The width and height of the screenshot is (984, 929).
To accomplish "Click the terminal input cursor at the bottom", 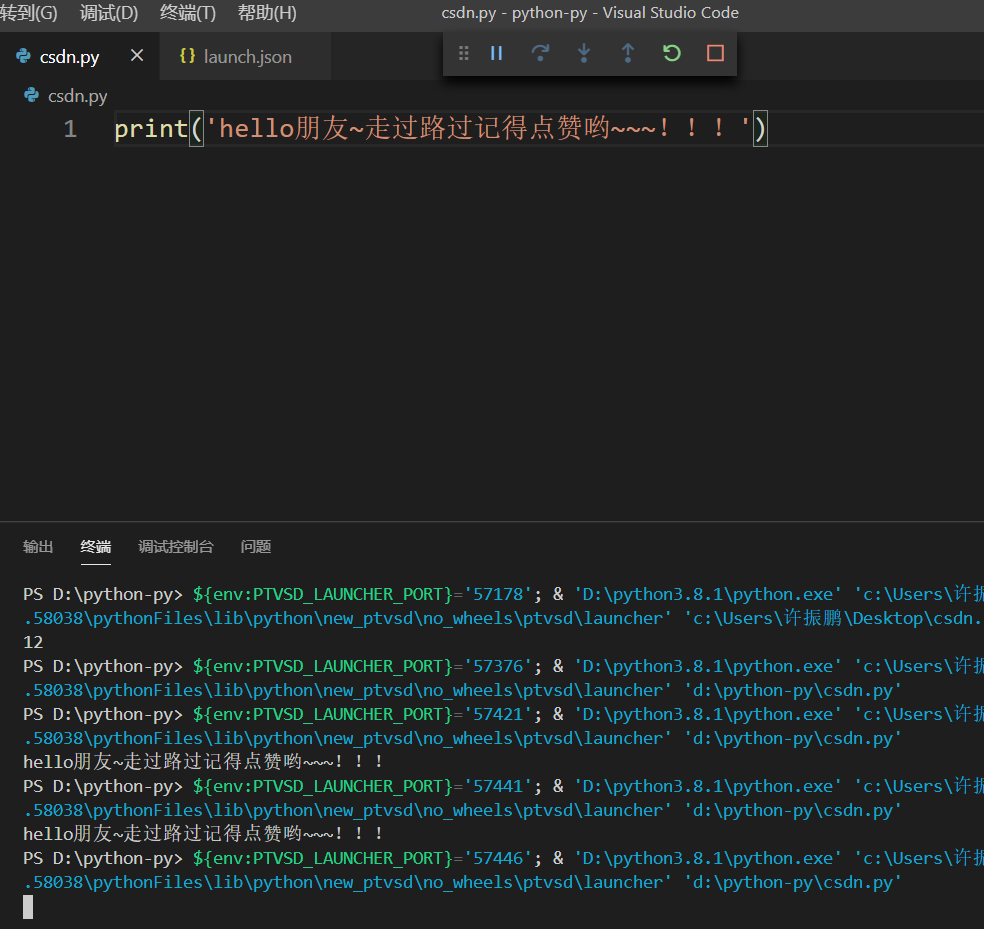I will (30, 906).
